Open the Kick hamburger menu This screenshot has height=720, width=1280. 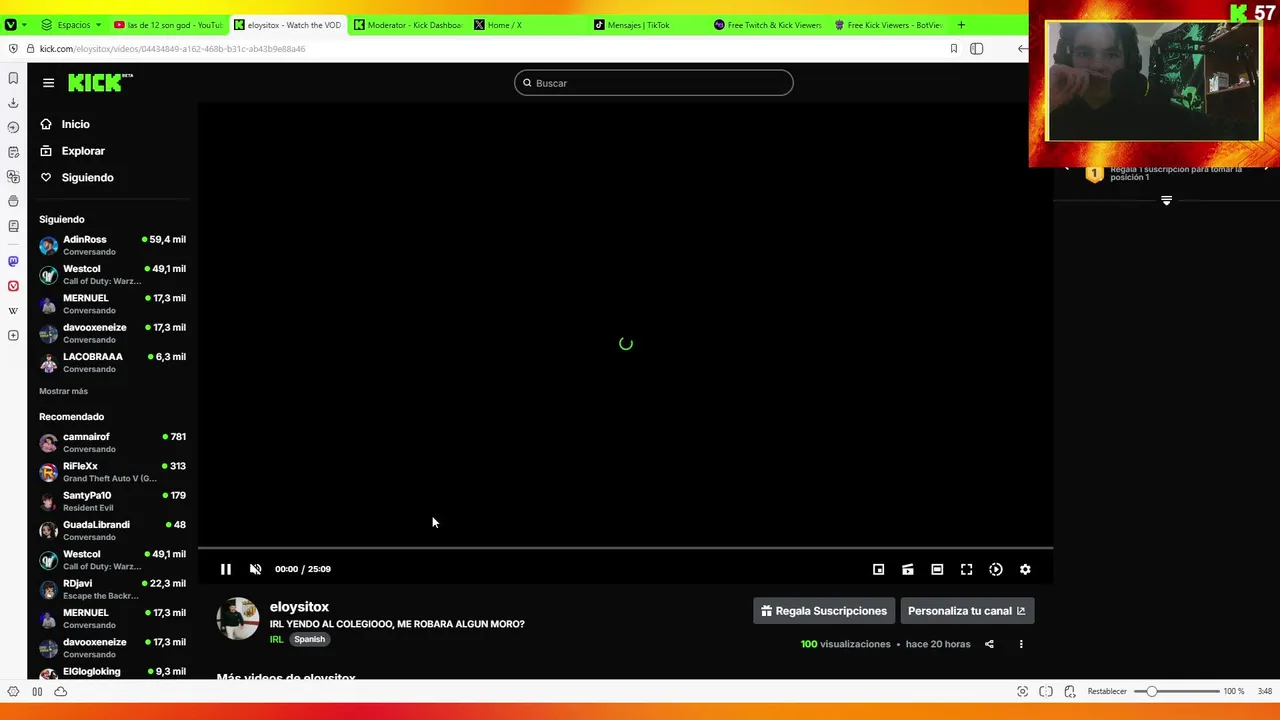48,83
